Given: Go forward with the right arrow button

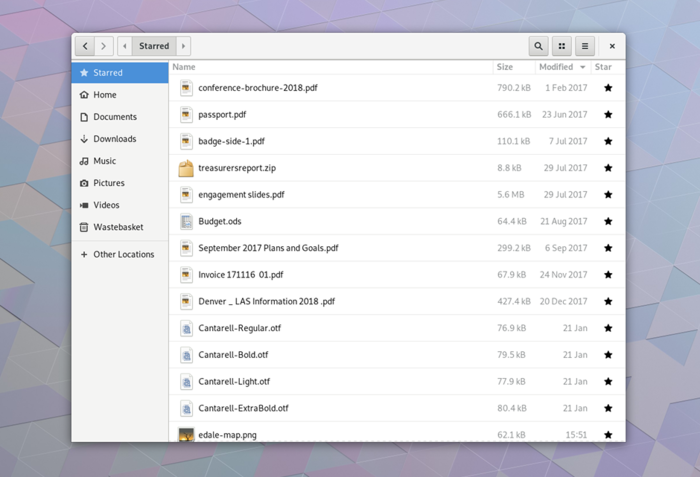Looking at the screenshot, I should [x=103, y=46].
